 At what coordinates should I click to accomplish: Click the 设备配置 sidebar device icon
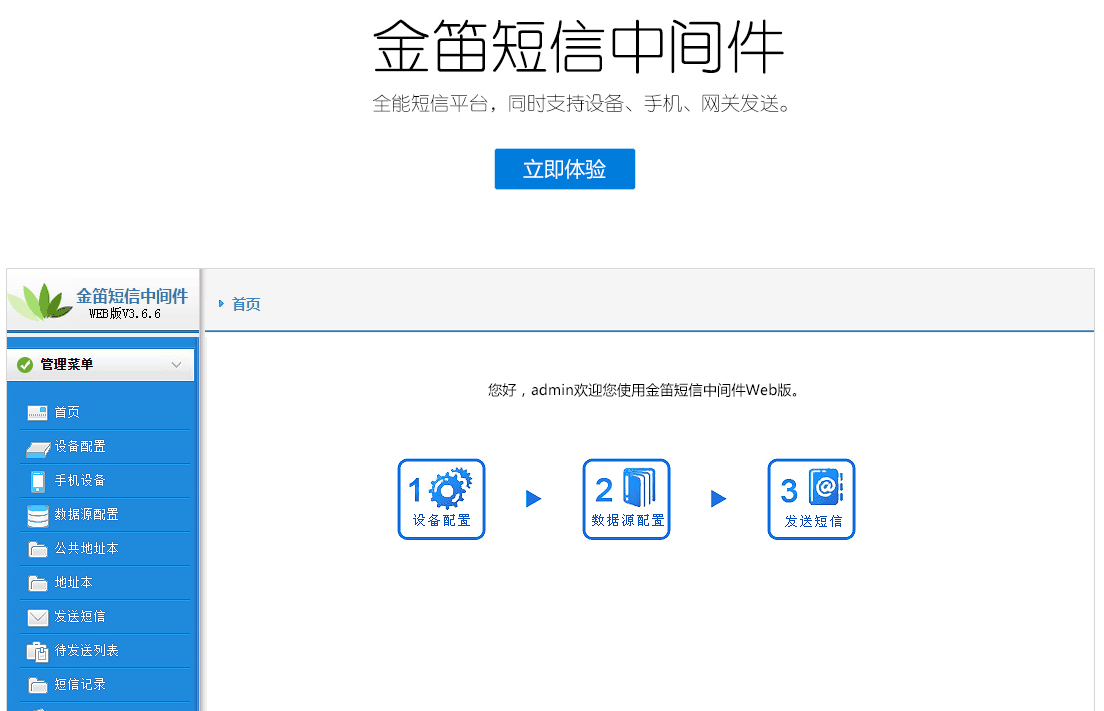[37, 448]
